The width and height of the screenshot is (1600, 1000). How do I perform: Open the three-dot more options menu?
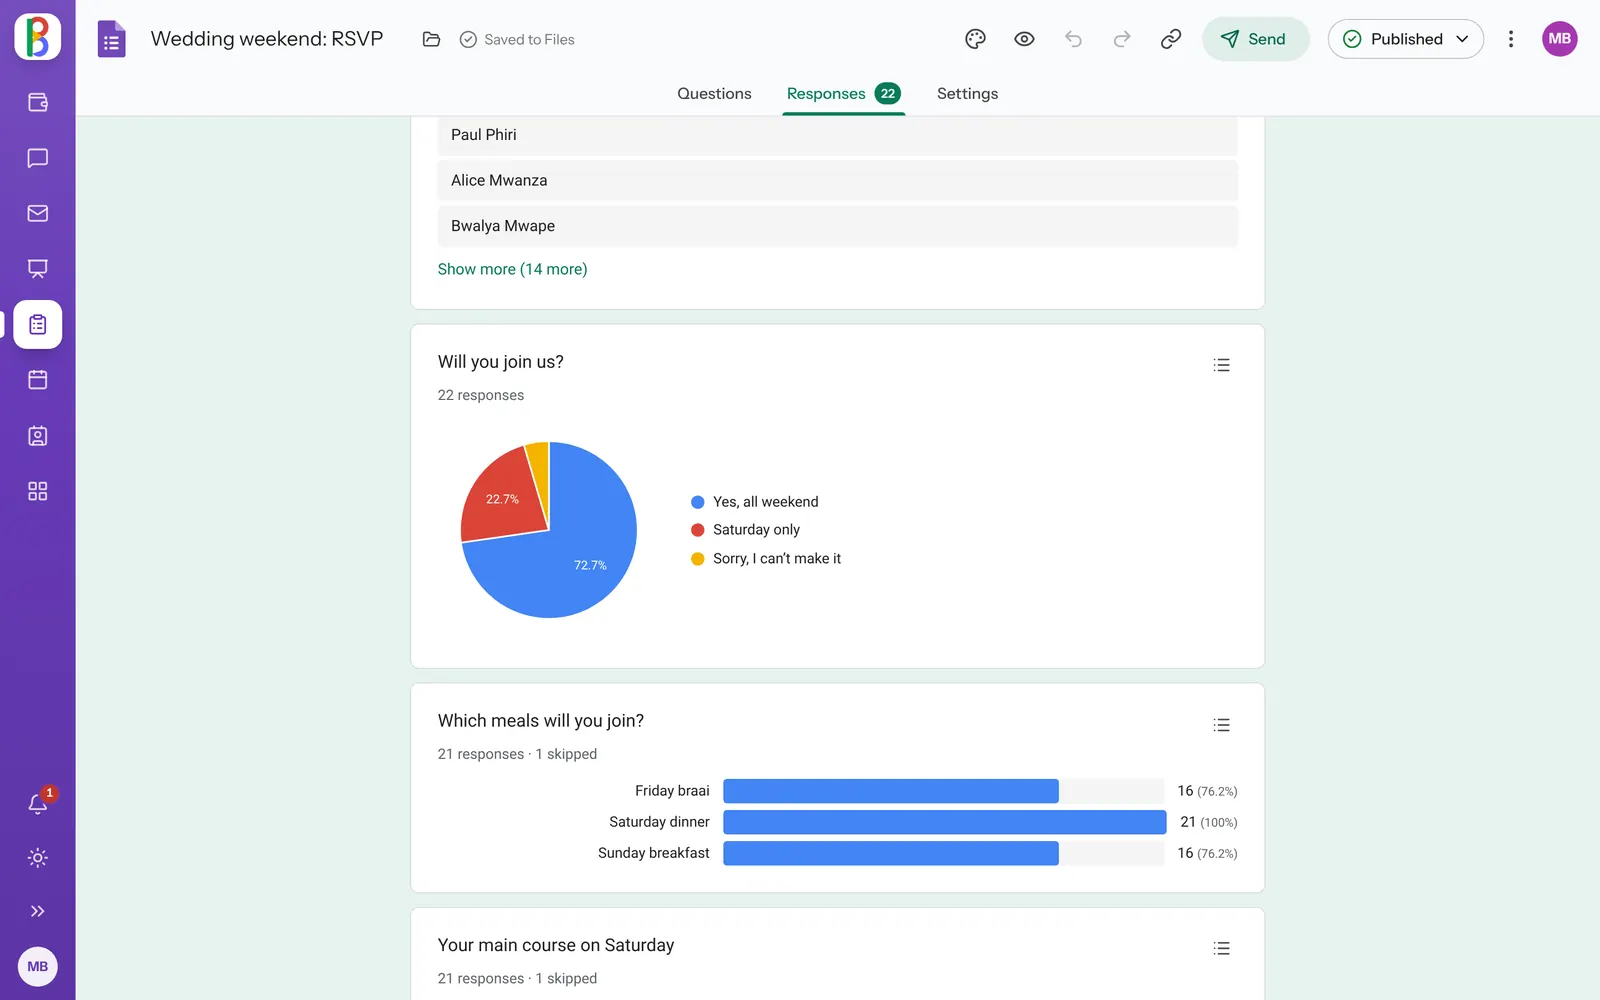tap(1511, 39)
